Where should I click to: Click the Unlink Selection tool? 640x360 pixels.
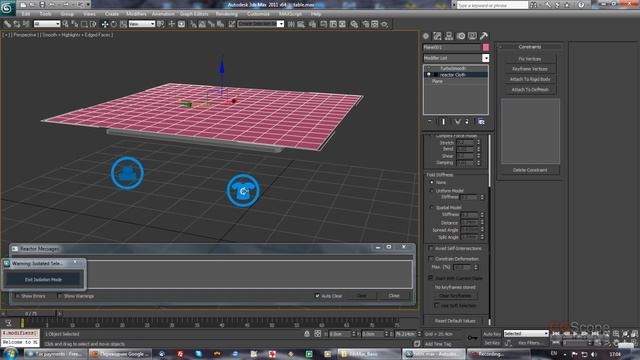tap(17, 24)
